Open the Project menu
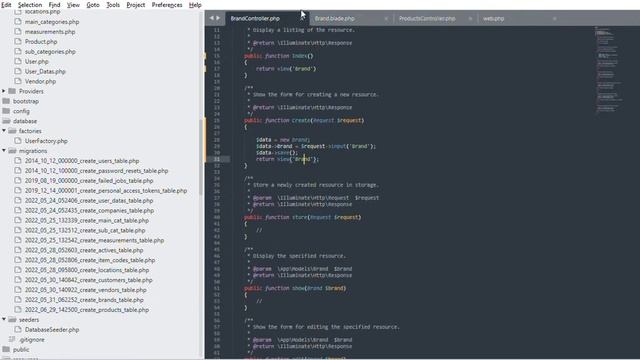The width and height of the screenshot is (640, 360). click(136, 5)
